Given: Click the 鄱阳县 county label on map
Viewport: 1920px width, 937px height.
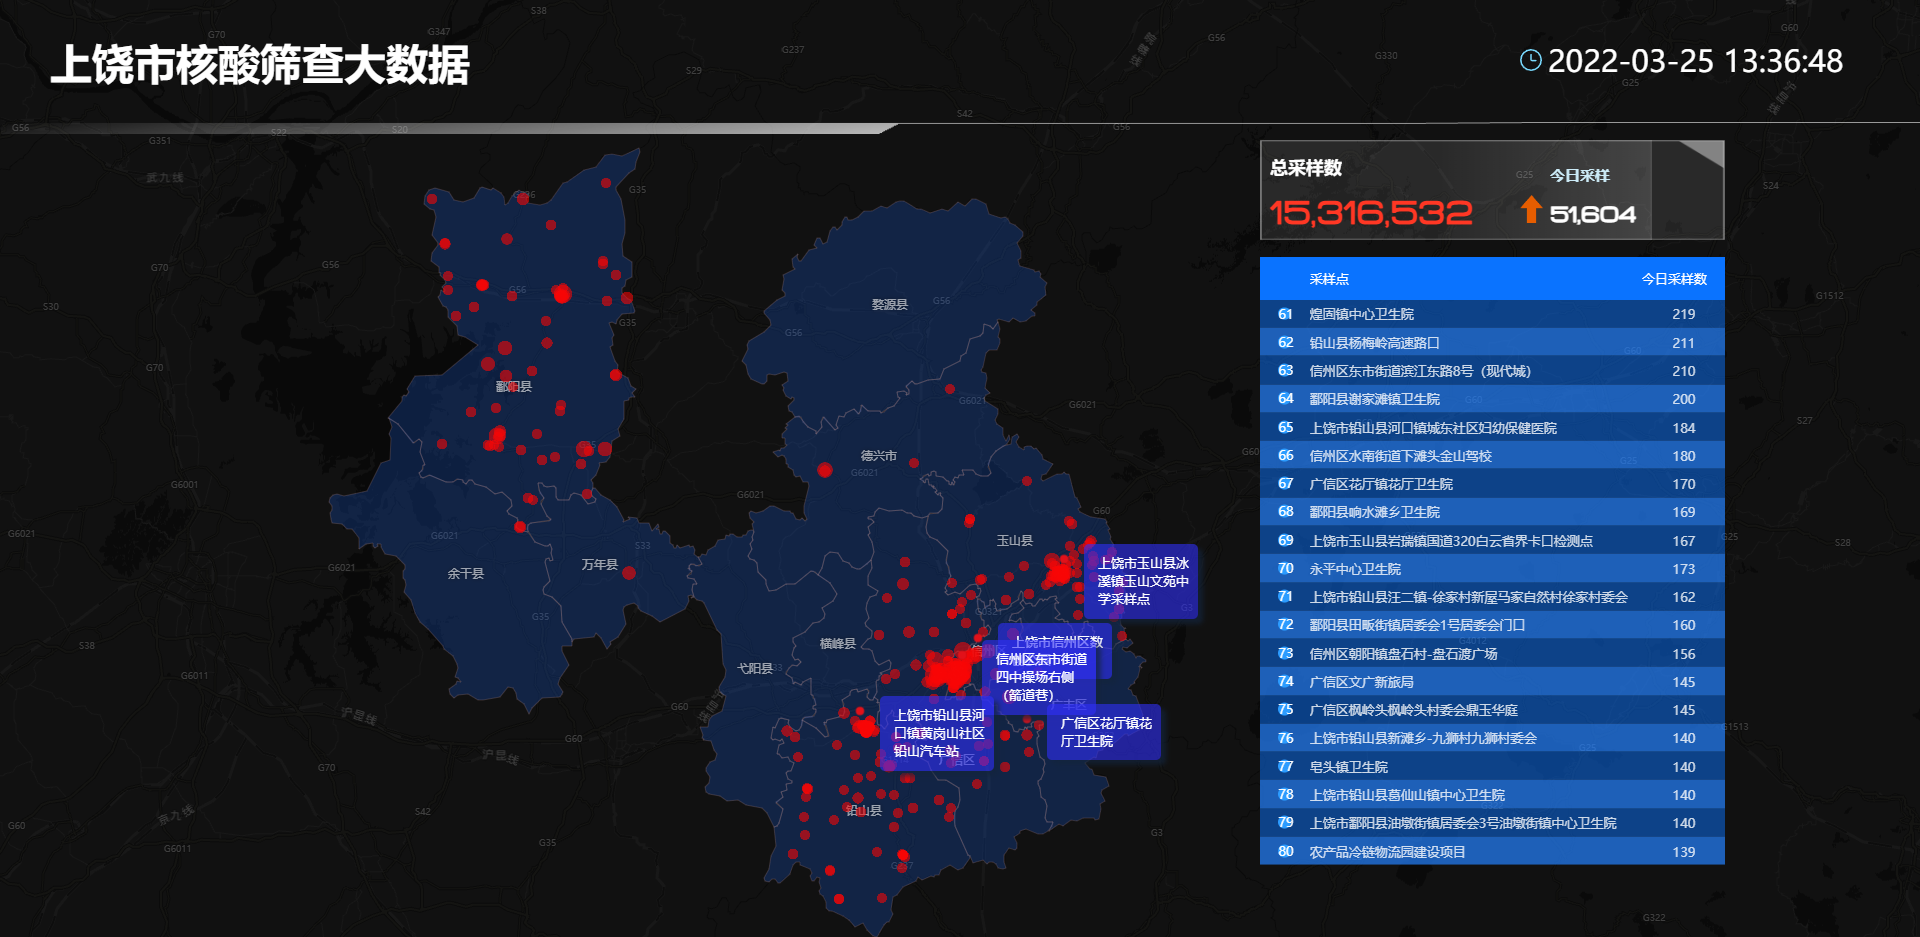Looking at the screenshot, I should click(514, 386).
